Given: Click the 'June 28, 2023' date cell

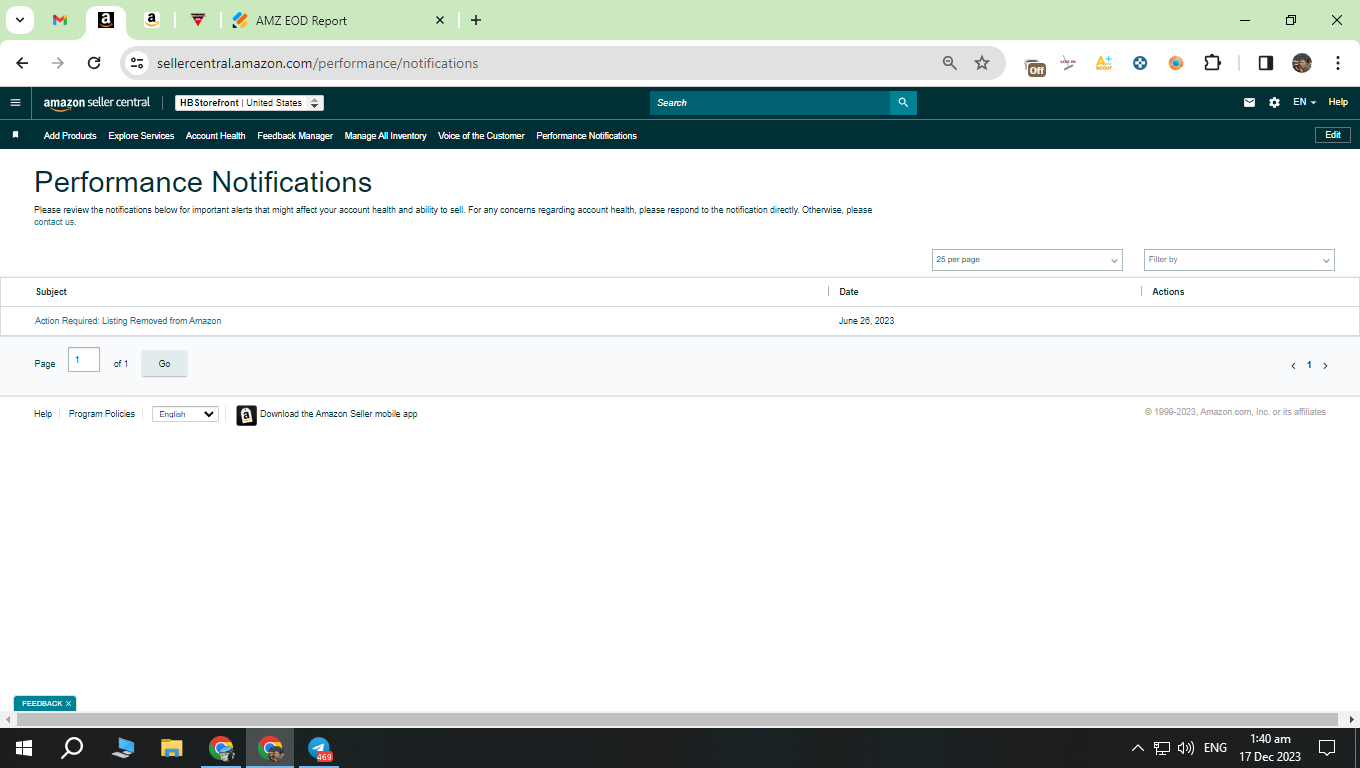Looking at the screenshot, I should coord(867,321).
